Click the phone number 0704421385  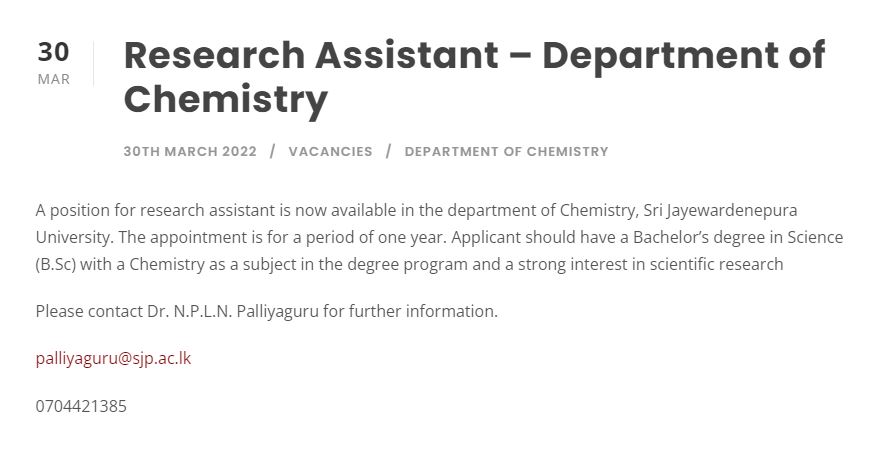81,406
